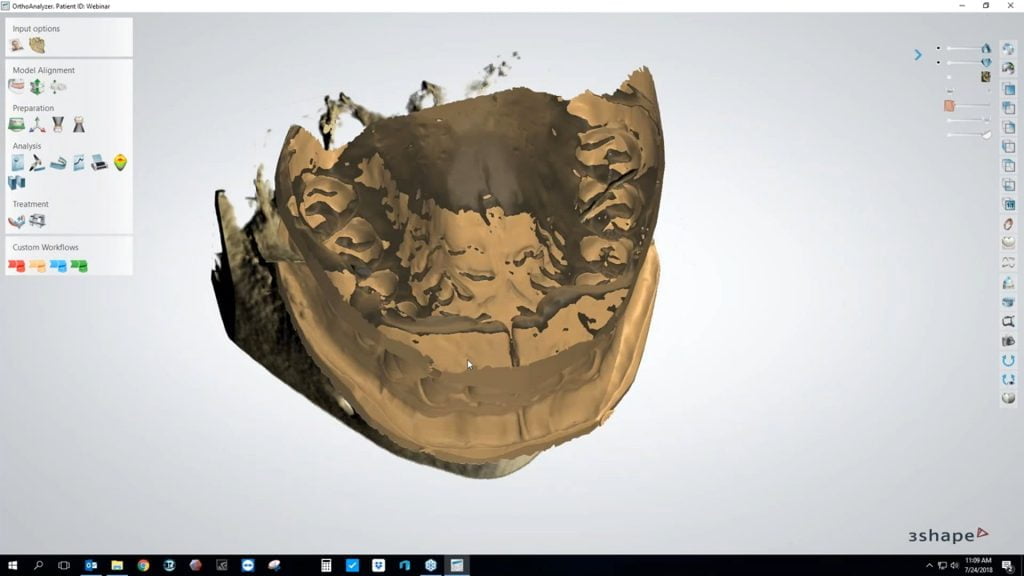Click the green arrows alignment icon

pyautogui.click(x=37, y=87)
